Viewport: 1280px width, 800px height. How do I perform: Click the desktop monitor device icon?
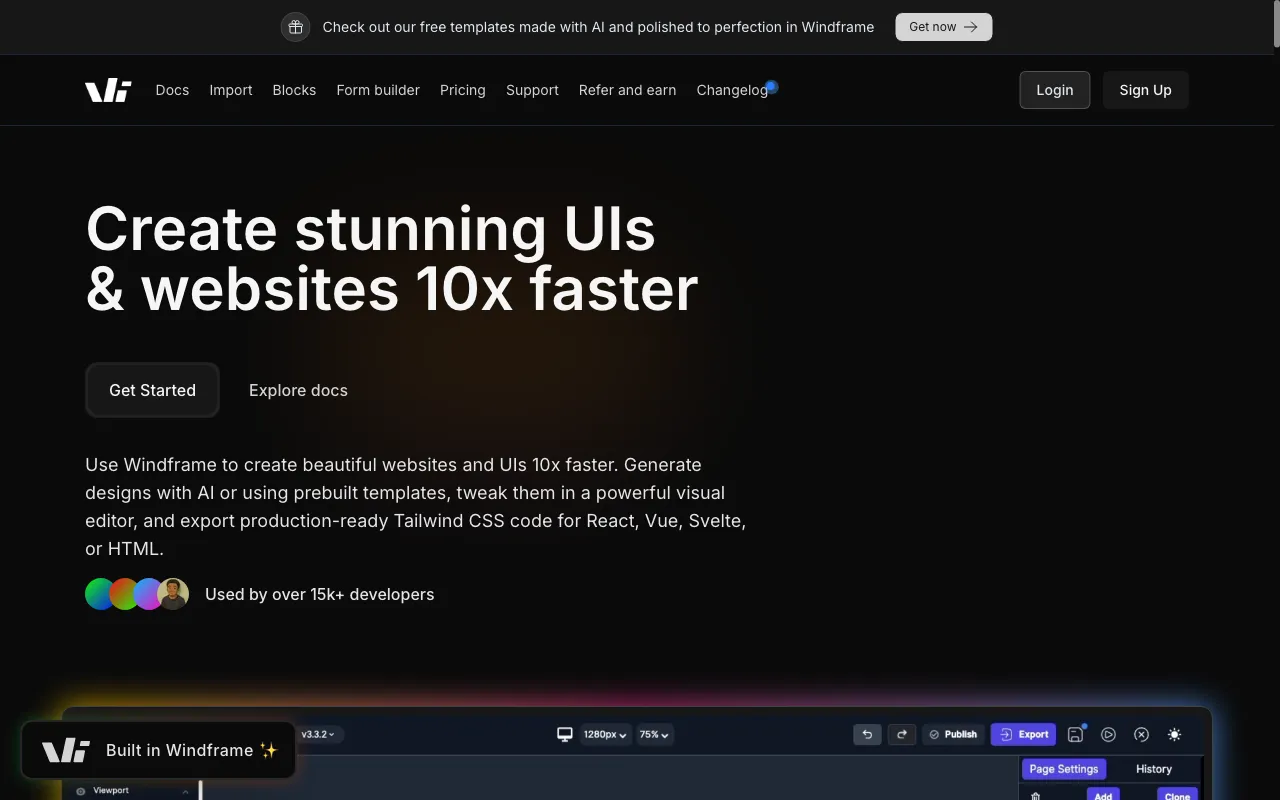click(565, 734)
